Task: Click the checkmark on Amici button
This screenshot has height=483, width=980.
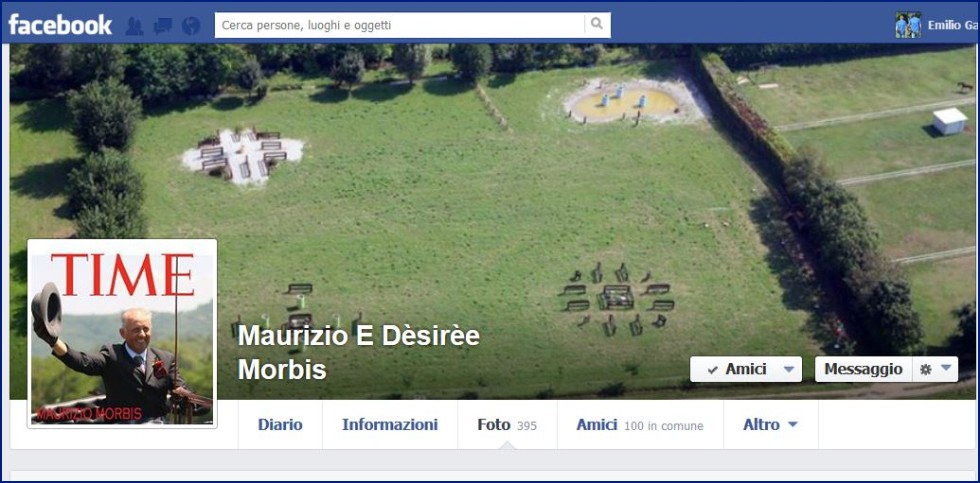Action: click(712, 370)
